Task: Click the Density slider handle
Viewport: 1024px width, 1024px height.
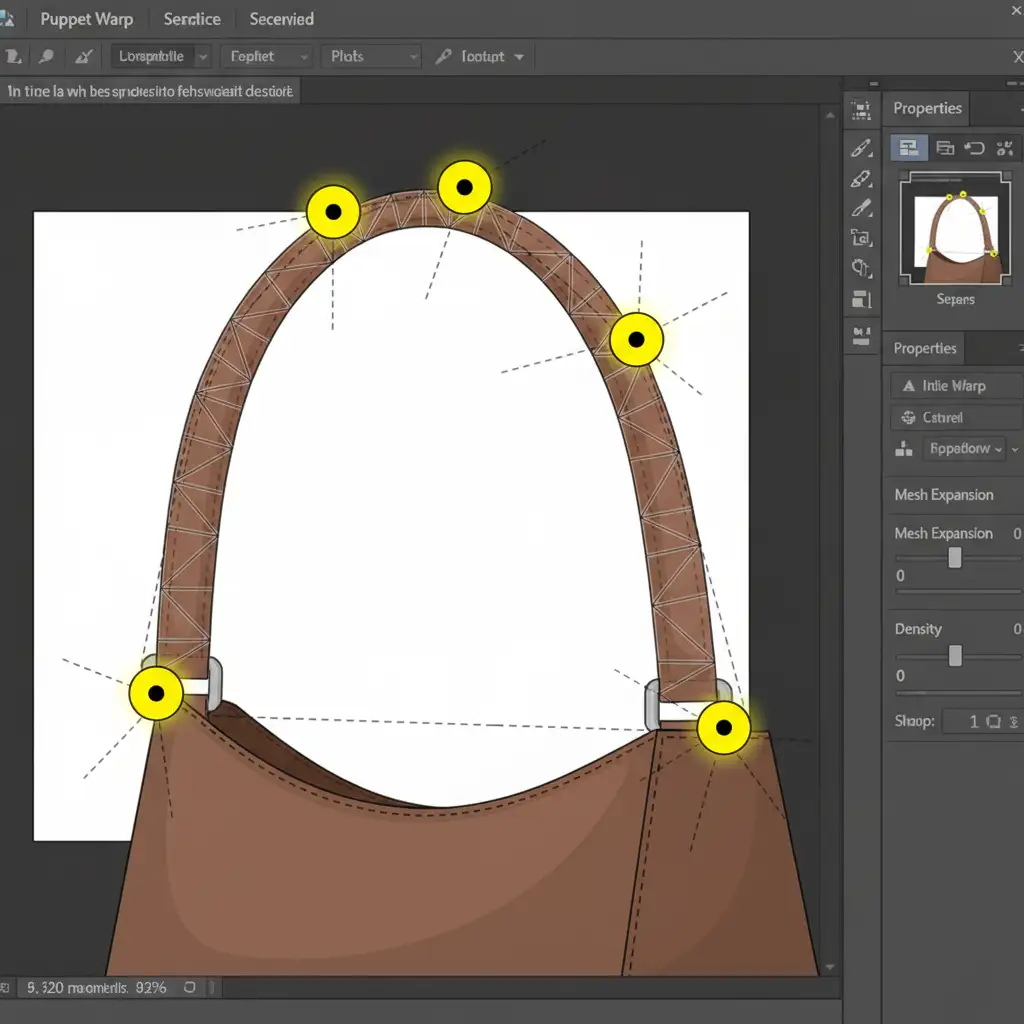Action: pyautogui.click(x=955, y=655)
